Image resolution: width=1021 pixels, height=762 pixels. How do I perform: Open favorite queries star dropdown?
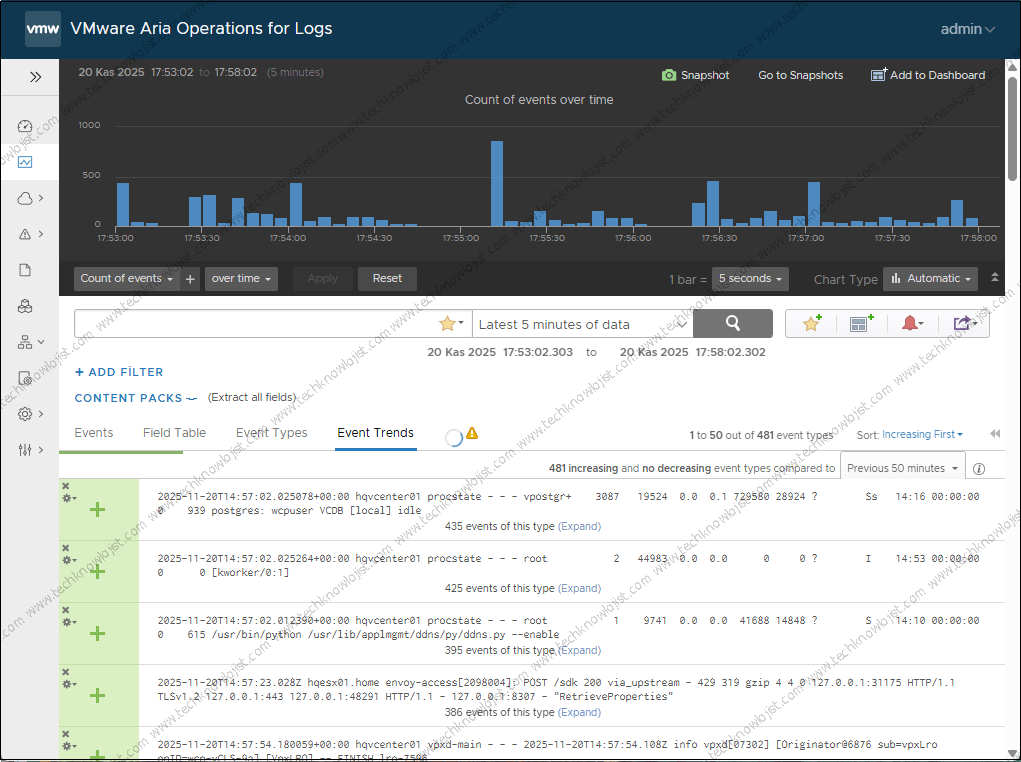pos(451,324)
